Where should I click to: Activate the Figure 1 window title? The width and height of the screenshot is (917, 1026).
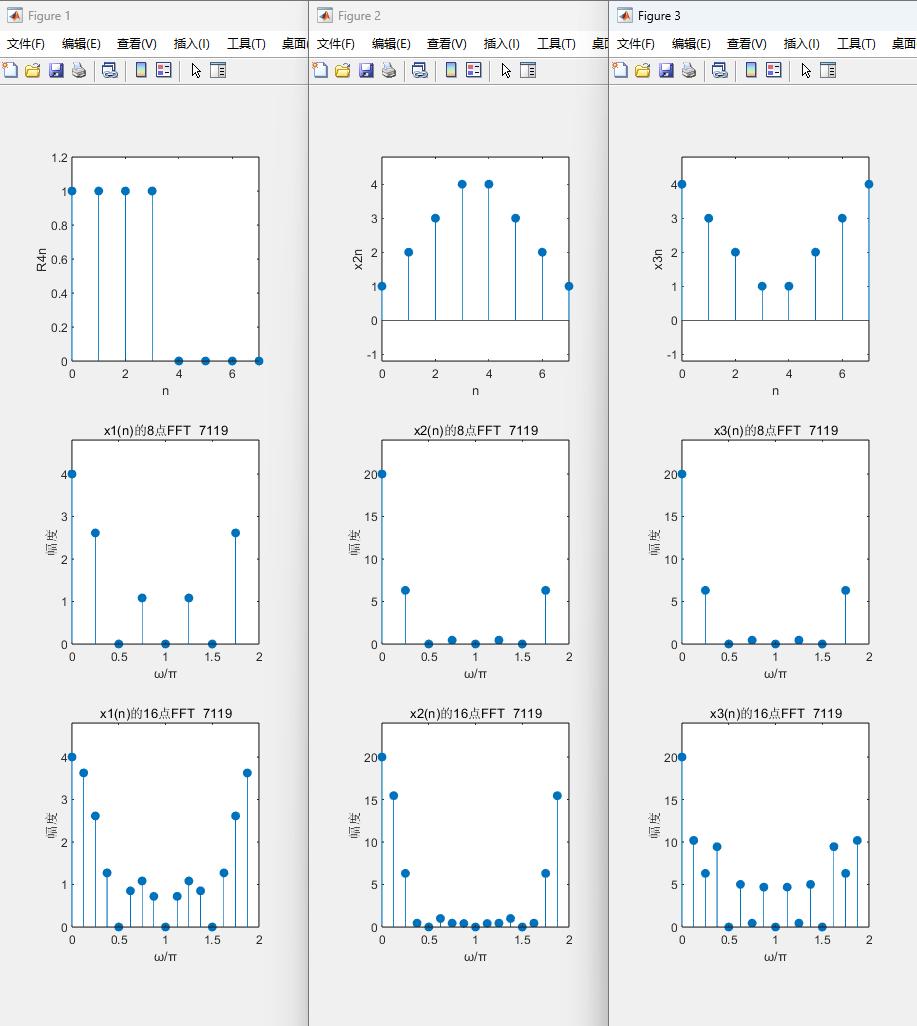click(48, 16)
